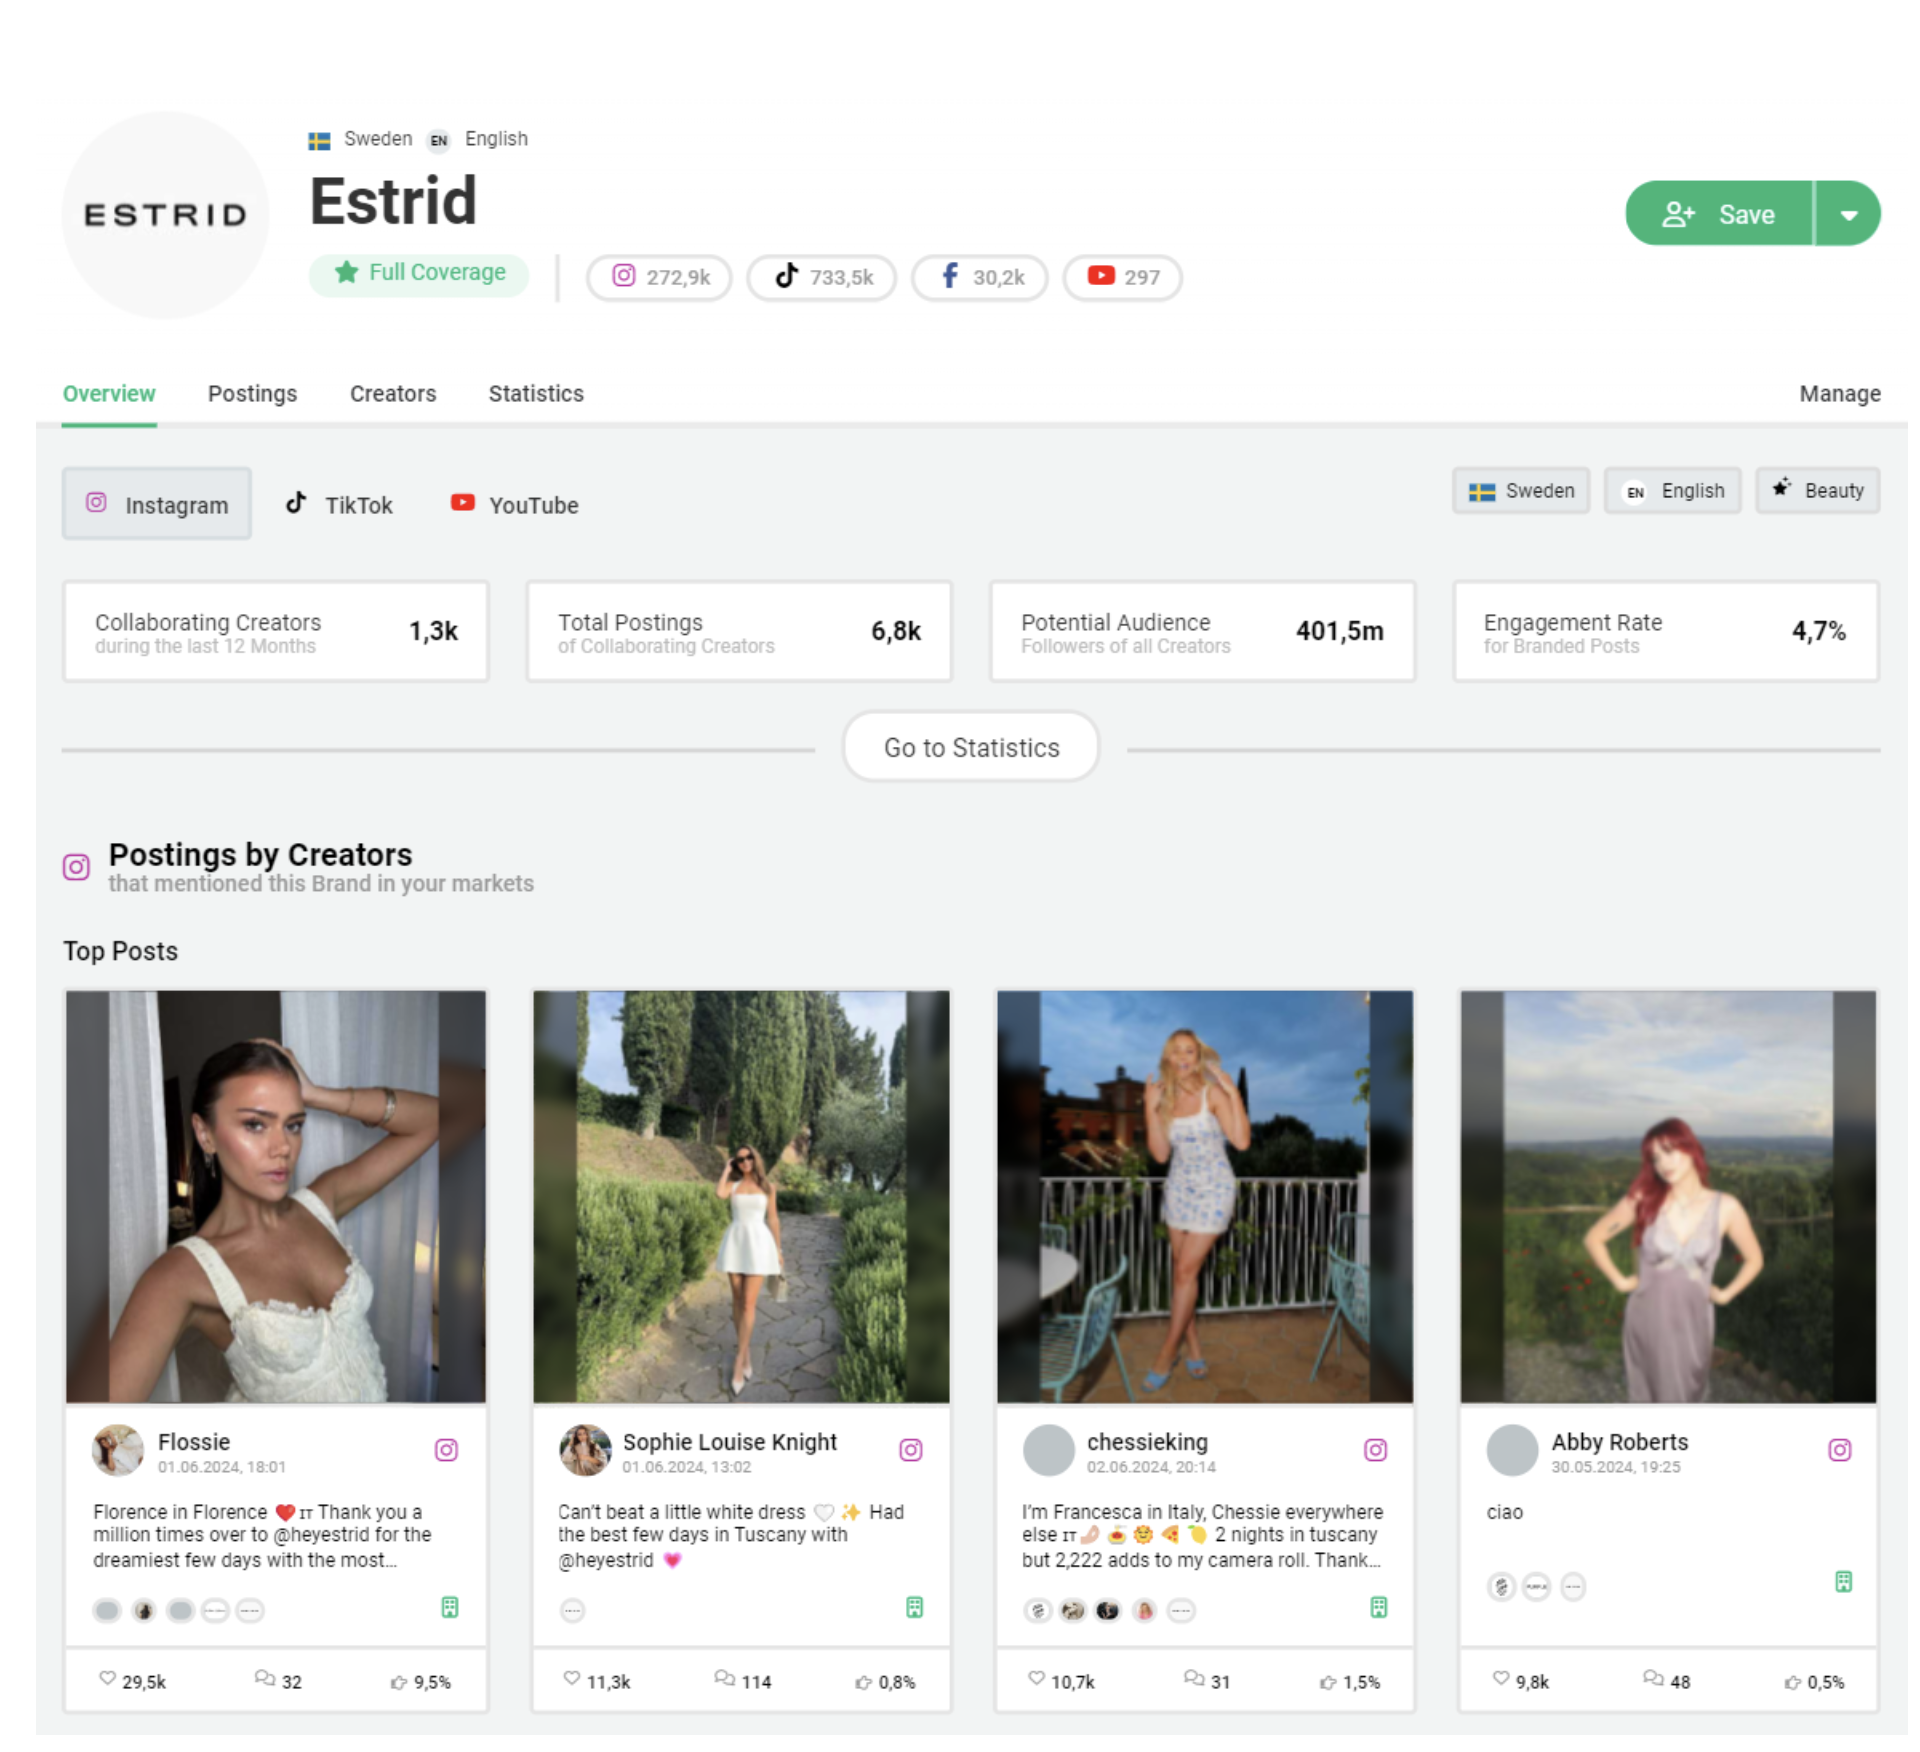The image size is (1920, 1752).
Task: Click green building icon on Sophie Louise Knight's post
Action: [x=914, y=1607]
